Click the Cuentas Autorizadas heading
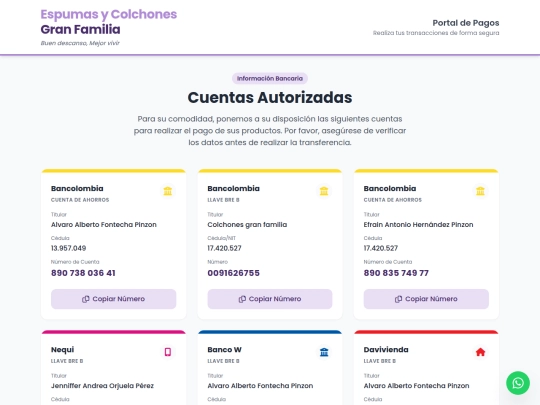 pyautogui.click(x=270, y=97)
